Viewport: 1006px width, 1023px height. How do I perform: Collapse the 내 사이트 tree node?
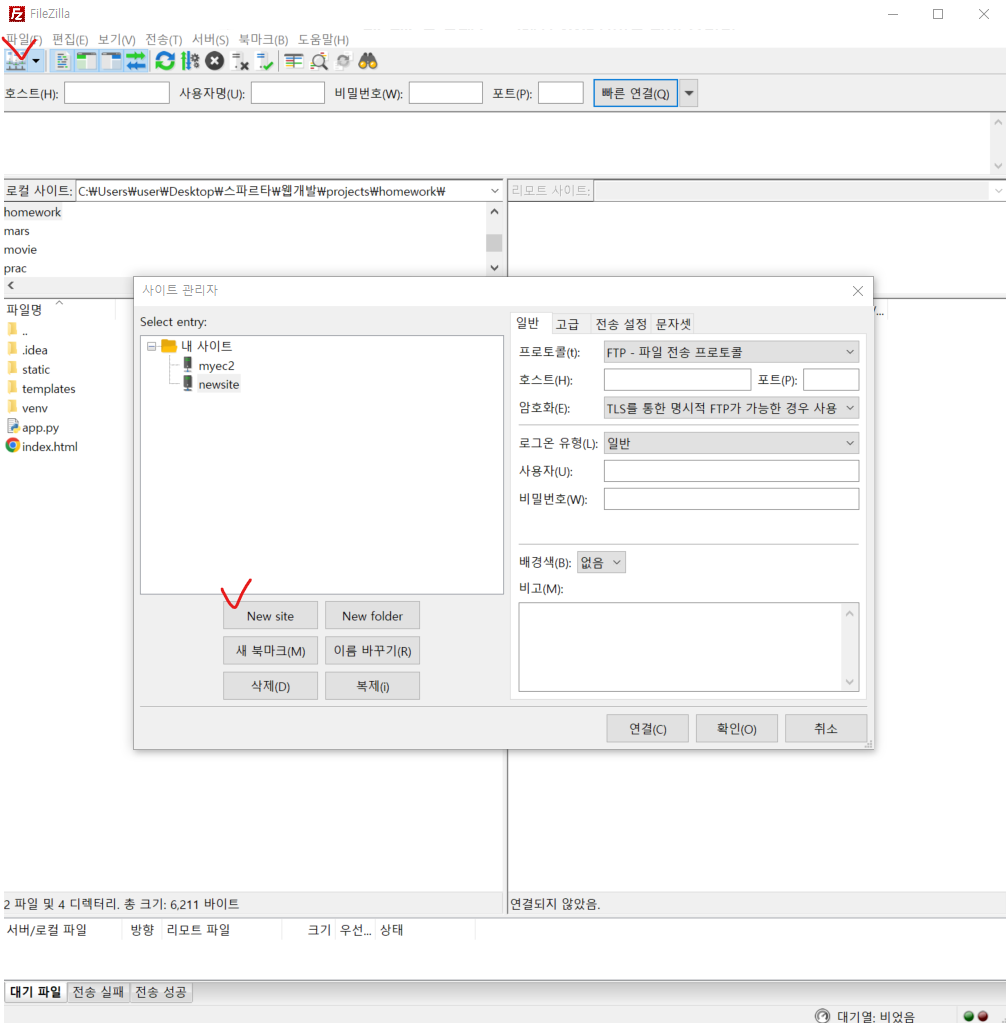pos(151,346)
